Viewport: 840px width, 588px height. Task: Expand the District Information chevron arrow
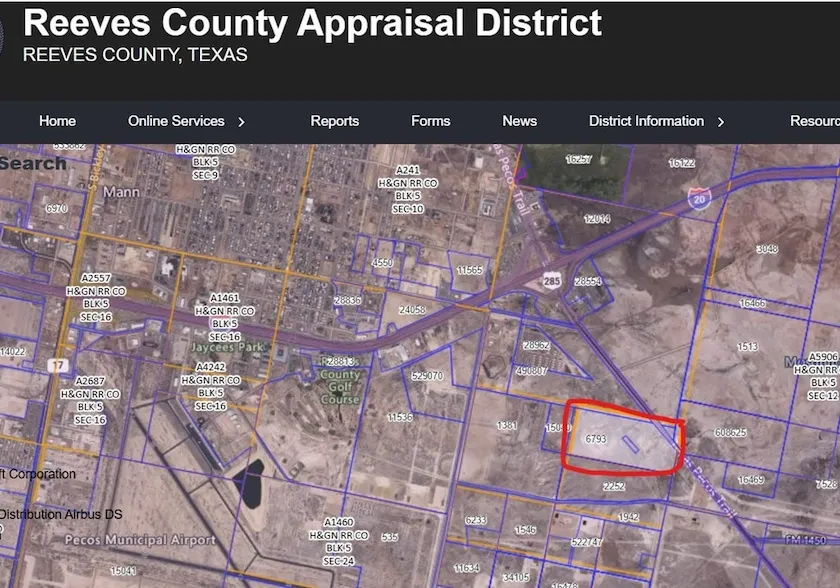point(721,122)
